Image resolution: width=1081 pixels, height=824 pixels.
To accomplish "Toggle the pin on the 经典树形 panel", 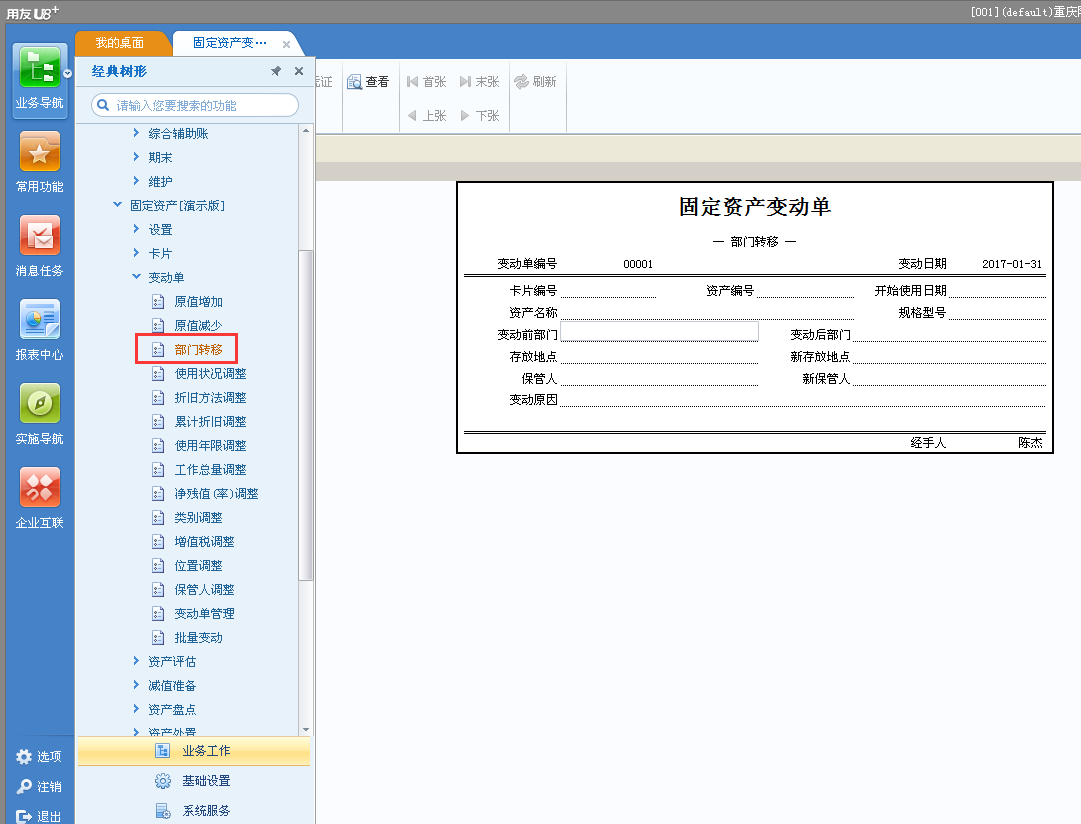I will (x=276, y=71).
